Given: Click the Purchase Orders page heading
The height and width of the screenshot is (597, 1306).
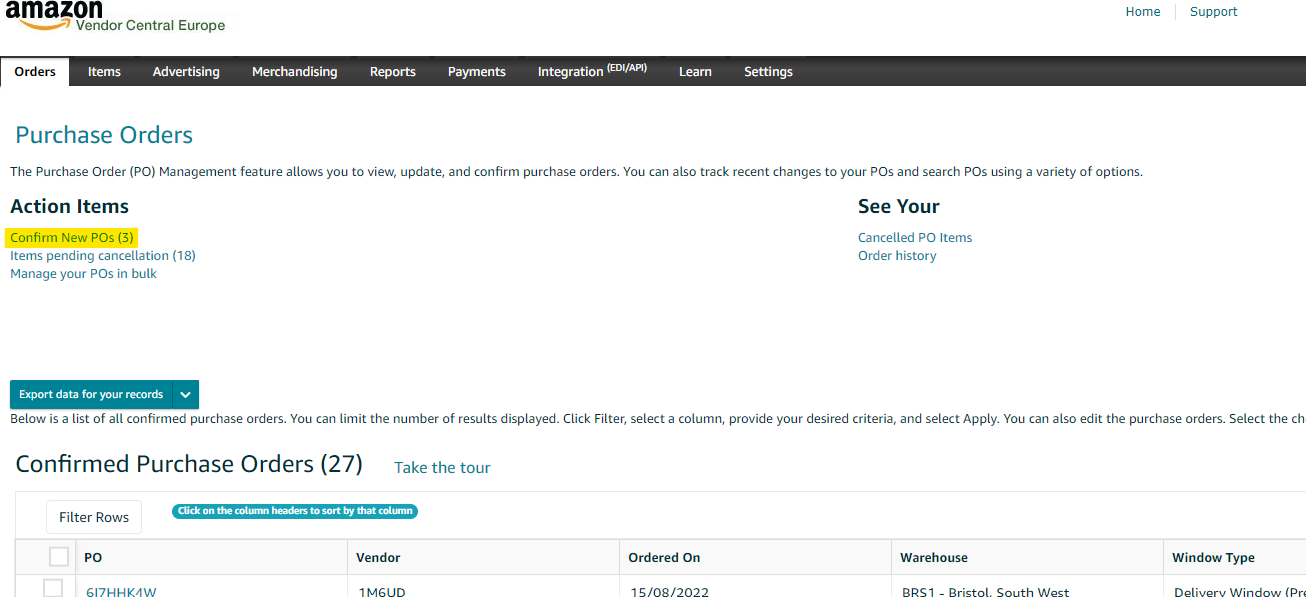Looking at the screenshot, I should (x=104, y=135).
